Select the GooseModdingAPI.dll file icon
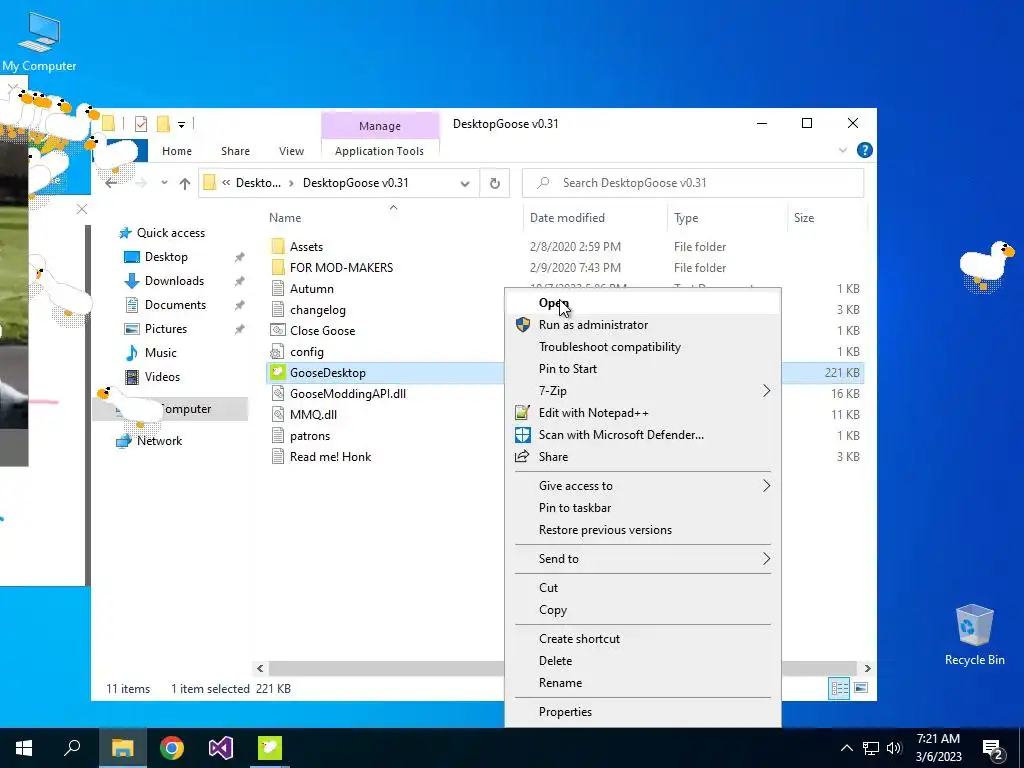 [278, 393]
